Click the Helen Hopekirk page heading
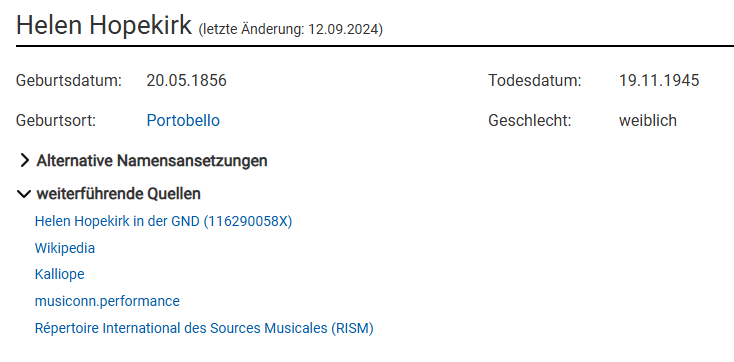Viewport: 734px width, 362px height. [104, 25]
